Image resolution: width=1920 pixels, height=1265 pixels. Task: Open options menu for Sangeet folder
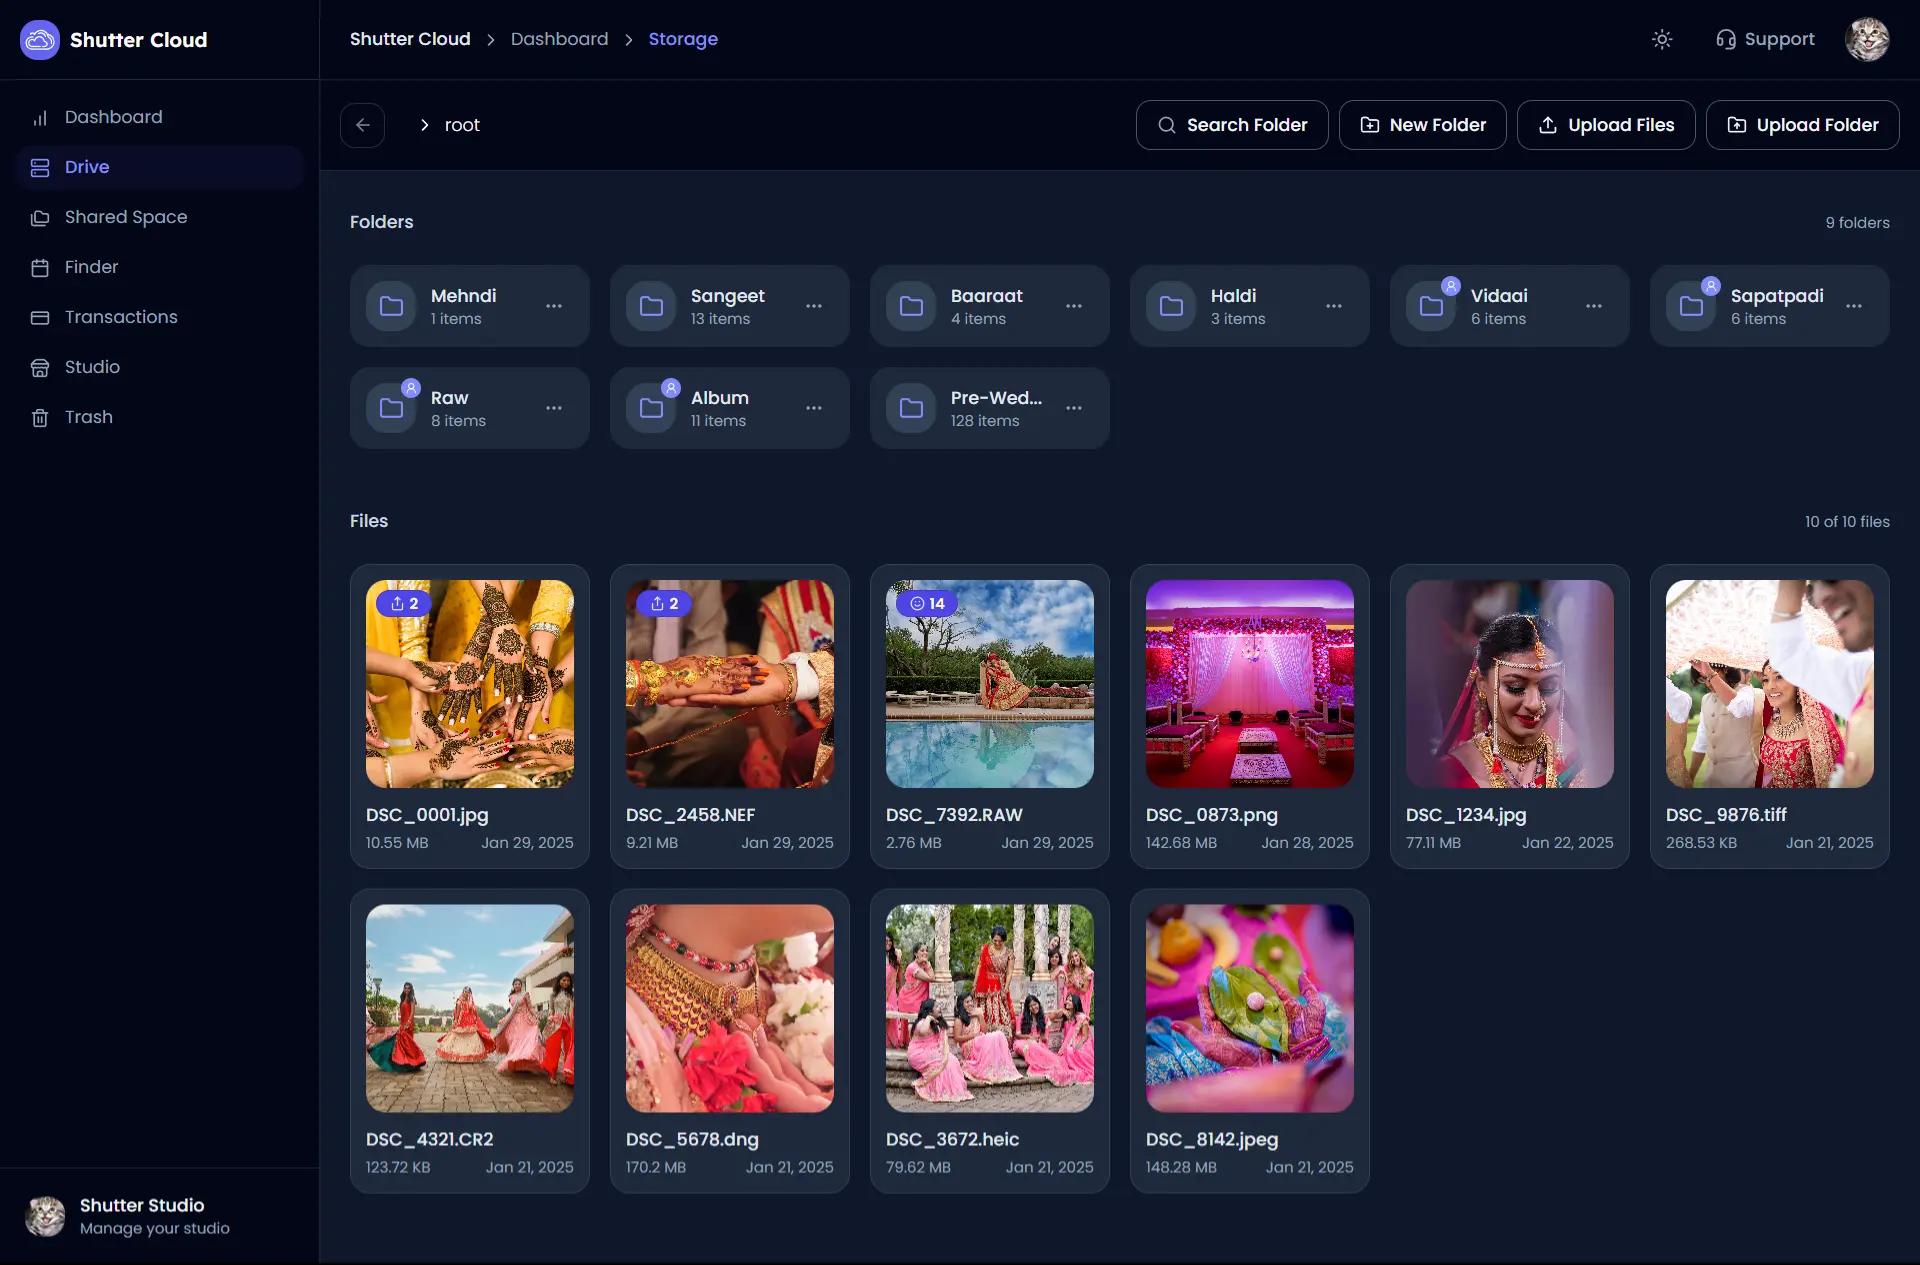click(x=814, y=306)
